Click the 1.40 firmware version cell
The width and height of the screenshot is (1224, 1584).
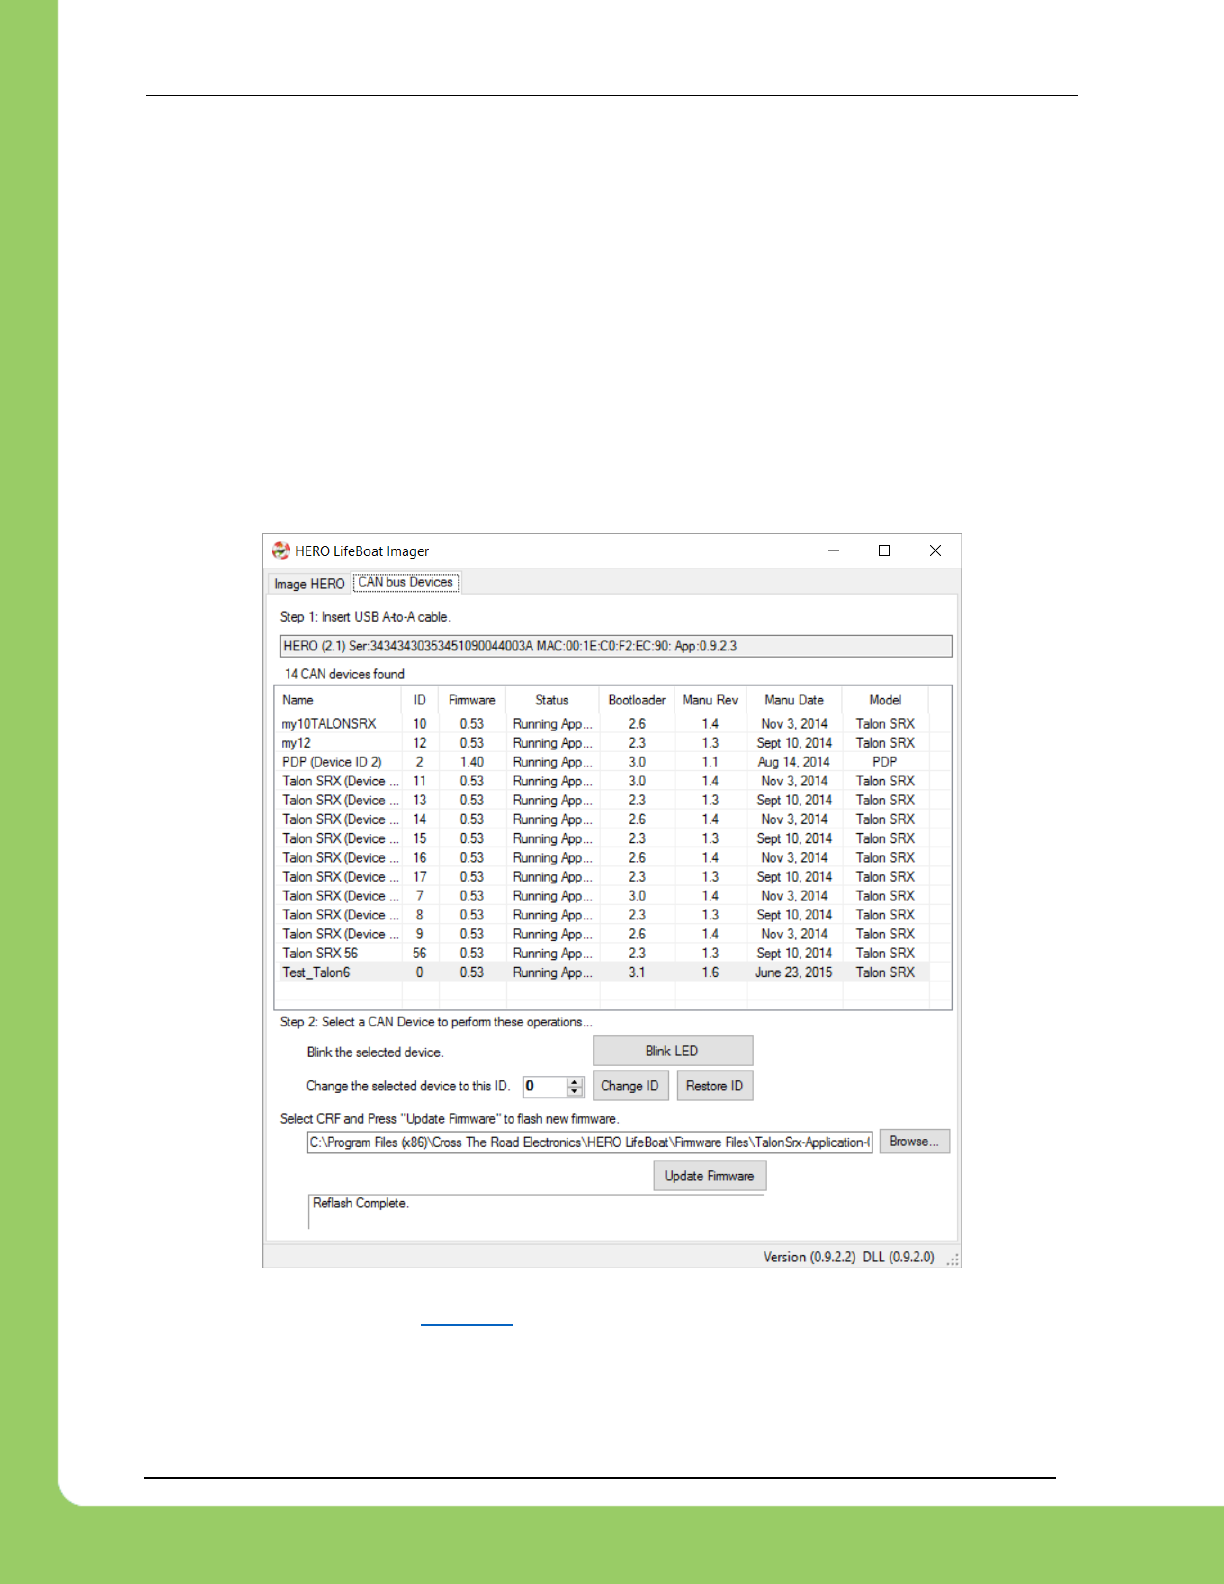pyautogui.click(x=472, y=762)
